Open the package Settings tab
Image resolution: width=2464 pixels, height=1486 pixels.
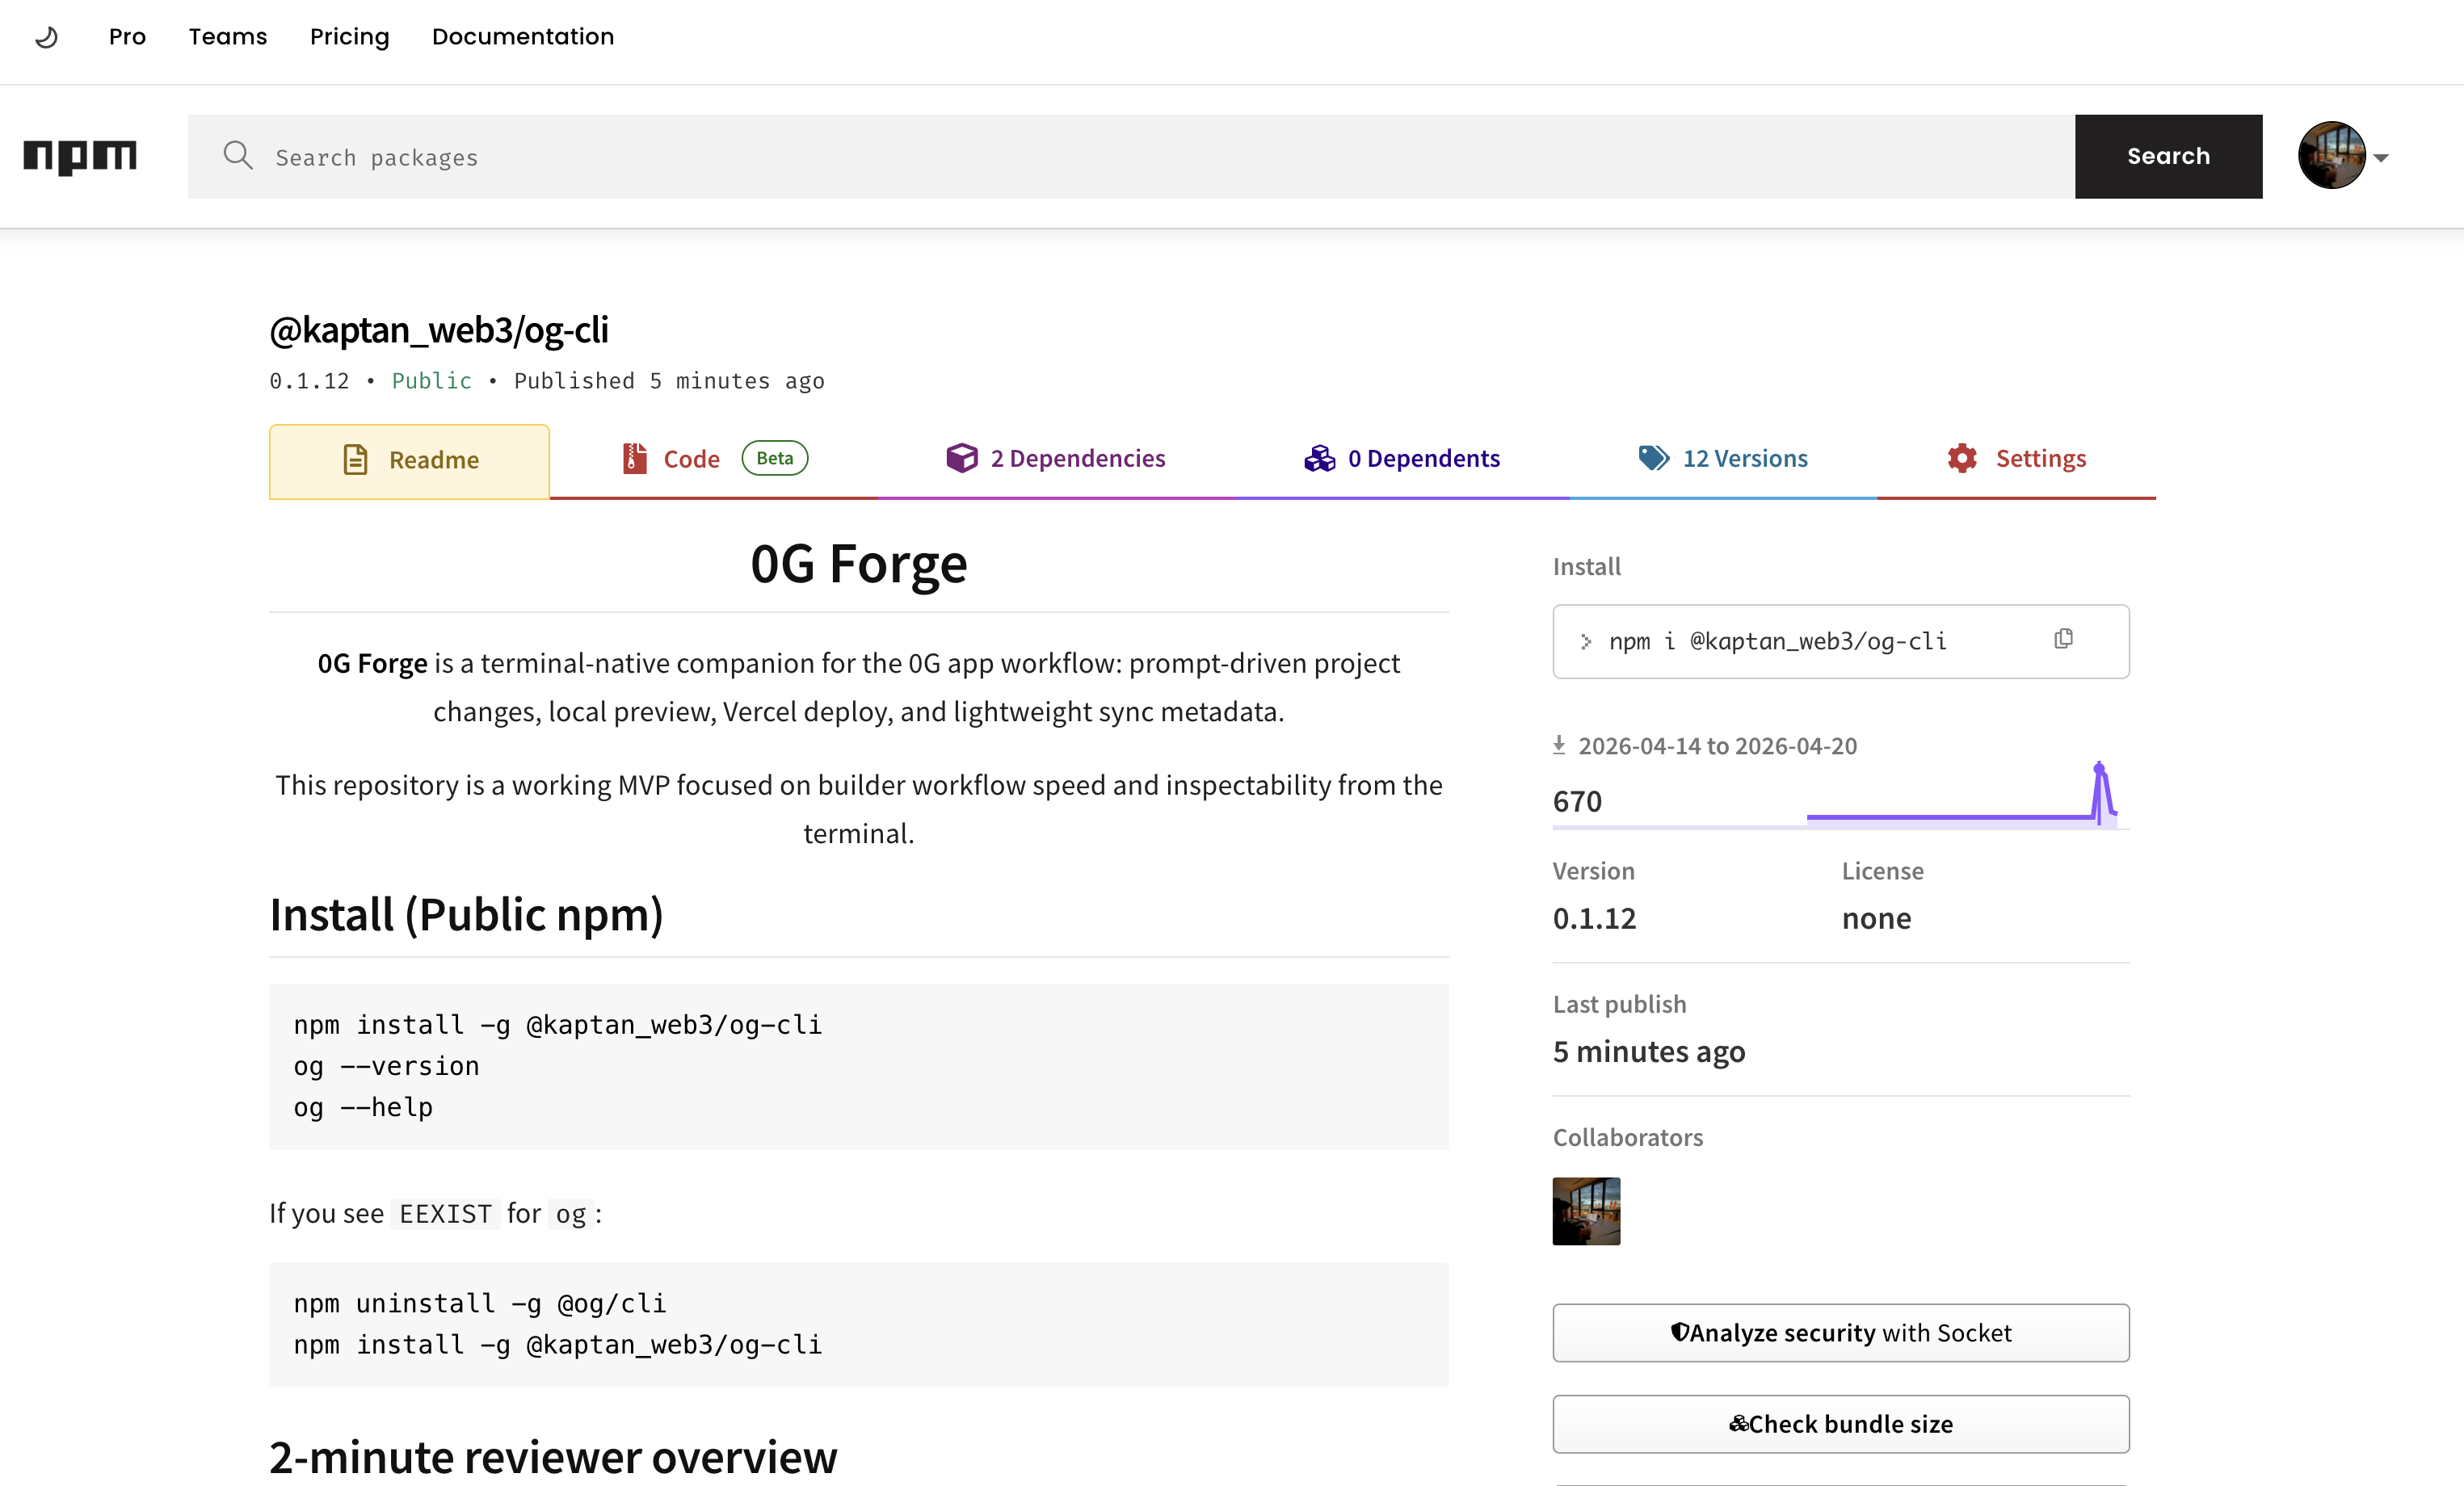(2016, 459)
